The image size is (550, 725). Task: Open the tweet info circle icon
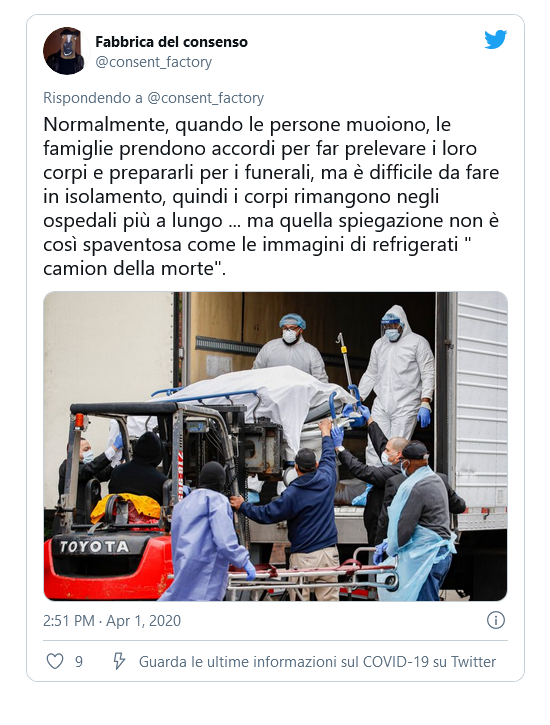point(495,620)
